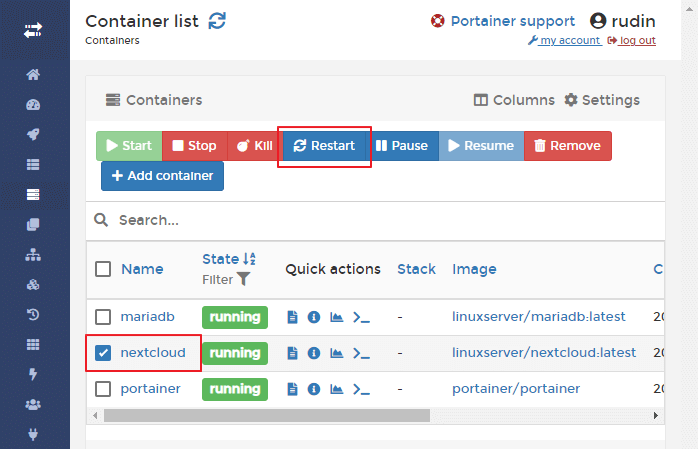The width and height of the screenshot is (698, 449).
Task: Open Users via the people sidebar icon
Action: point(33,405)
